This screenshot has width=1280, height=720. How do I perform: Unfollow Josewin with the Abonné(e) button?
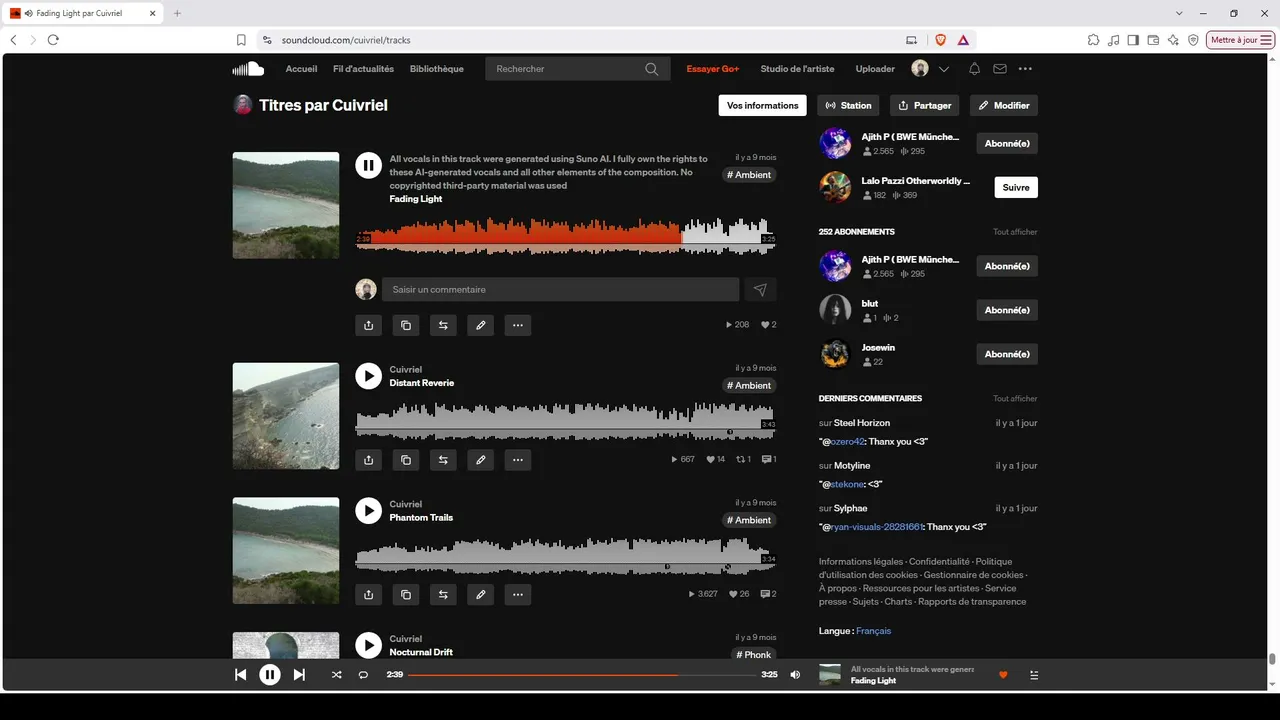point(1007,354)
